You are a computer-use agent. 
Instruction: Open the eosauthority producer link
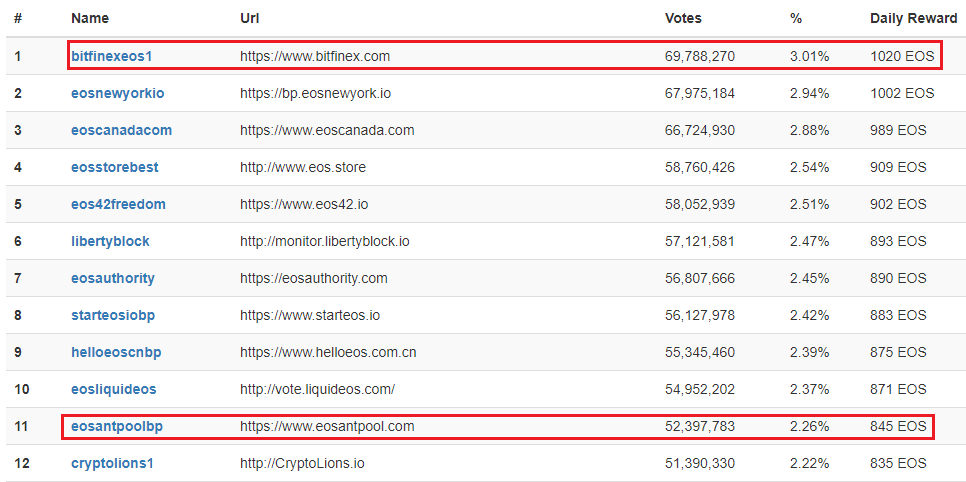click(x=113, y=278)
